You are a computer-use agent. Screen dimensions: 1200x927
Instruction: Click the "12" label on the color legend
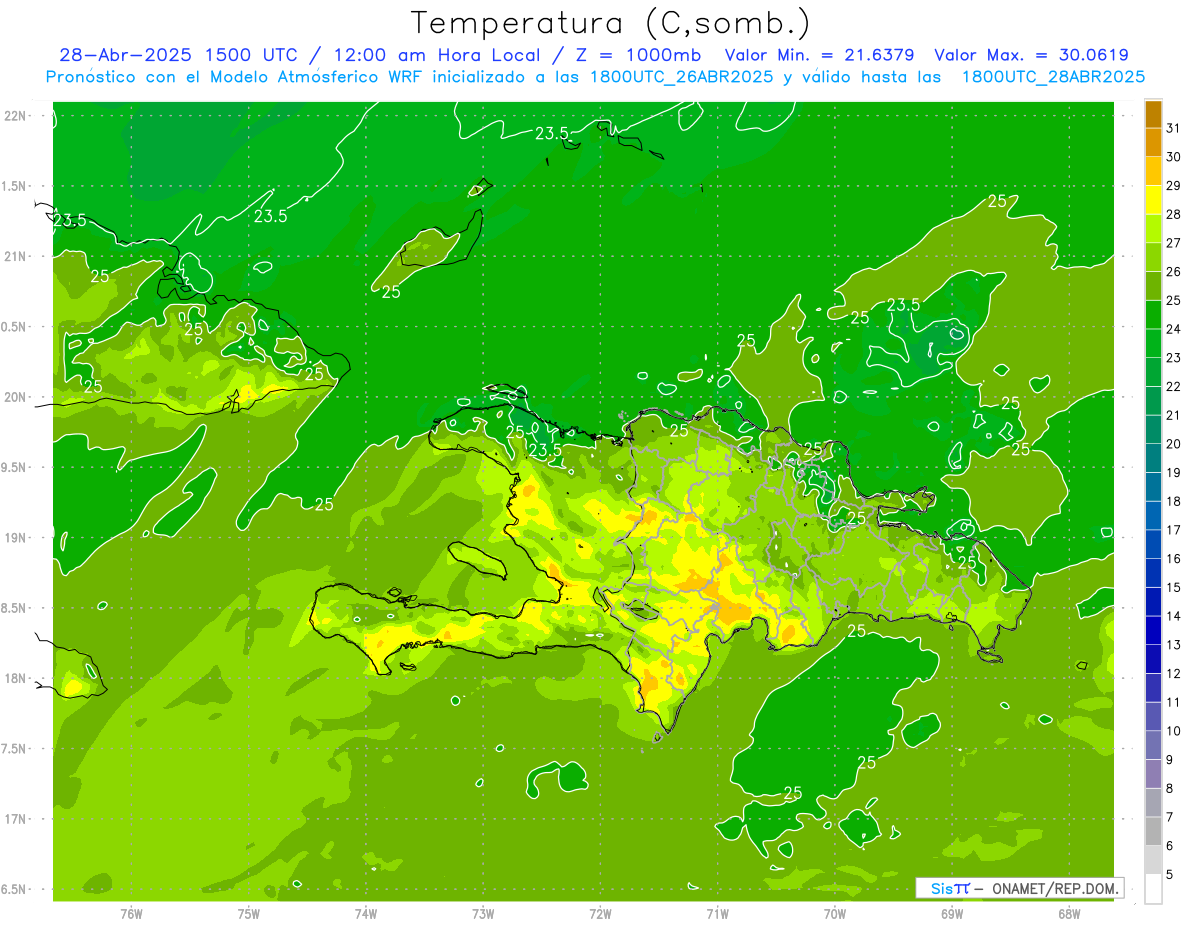click(x=1173, y=673)
